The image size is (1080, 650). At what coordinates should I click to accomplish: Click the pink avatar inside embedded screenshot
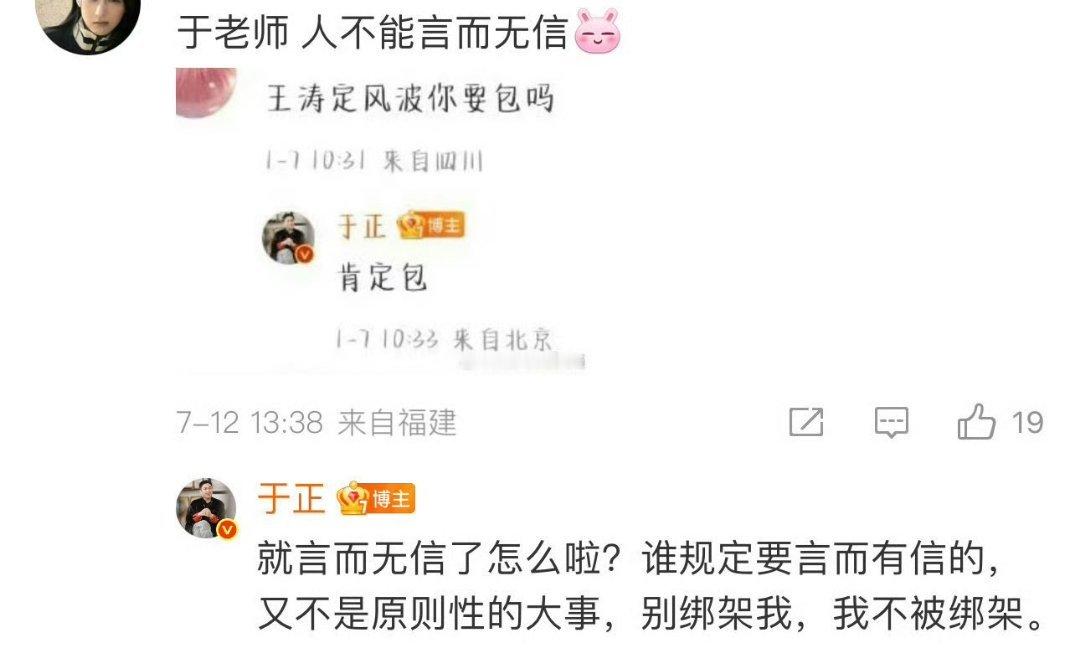[x=206, y=92]
